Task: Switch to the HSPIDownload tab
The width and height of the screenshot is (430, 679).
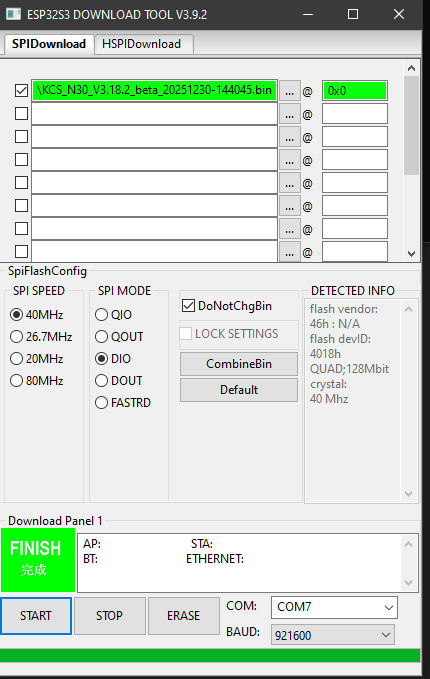Action: [x=143, y=44]
